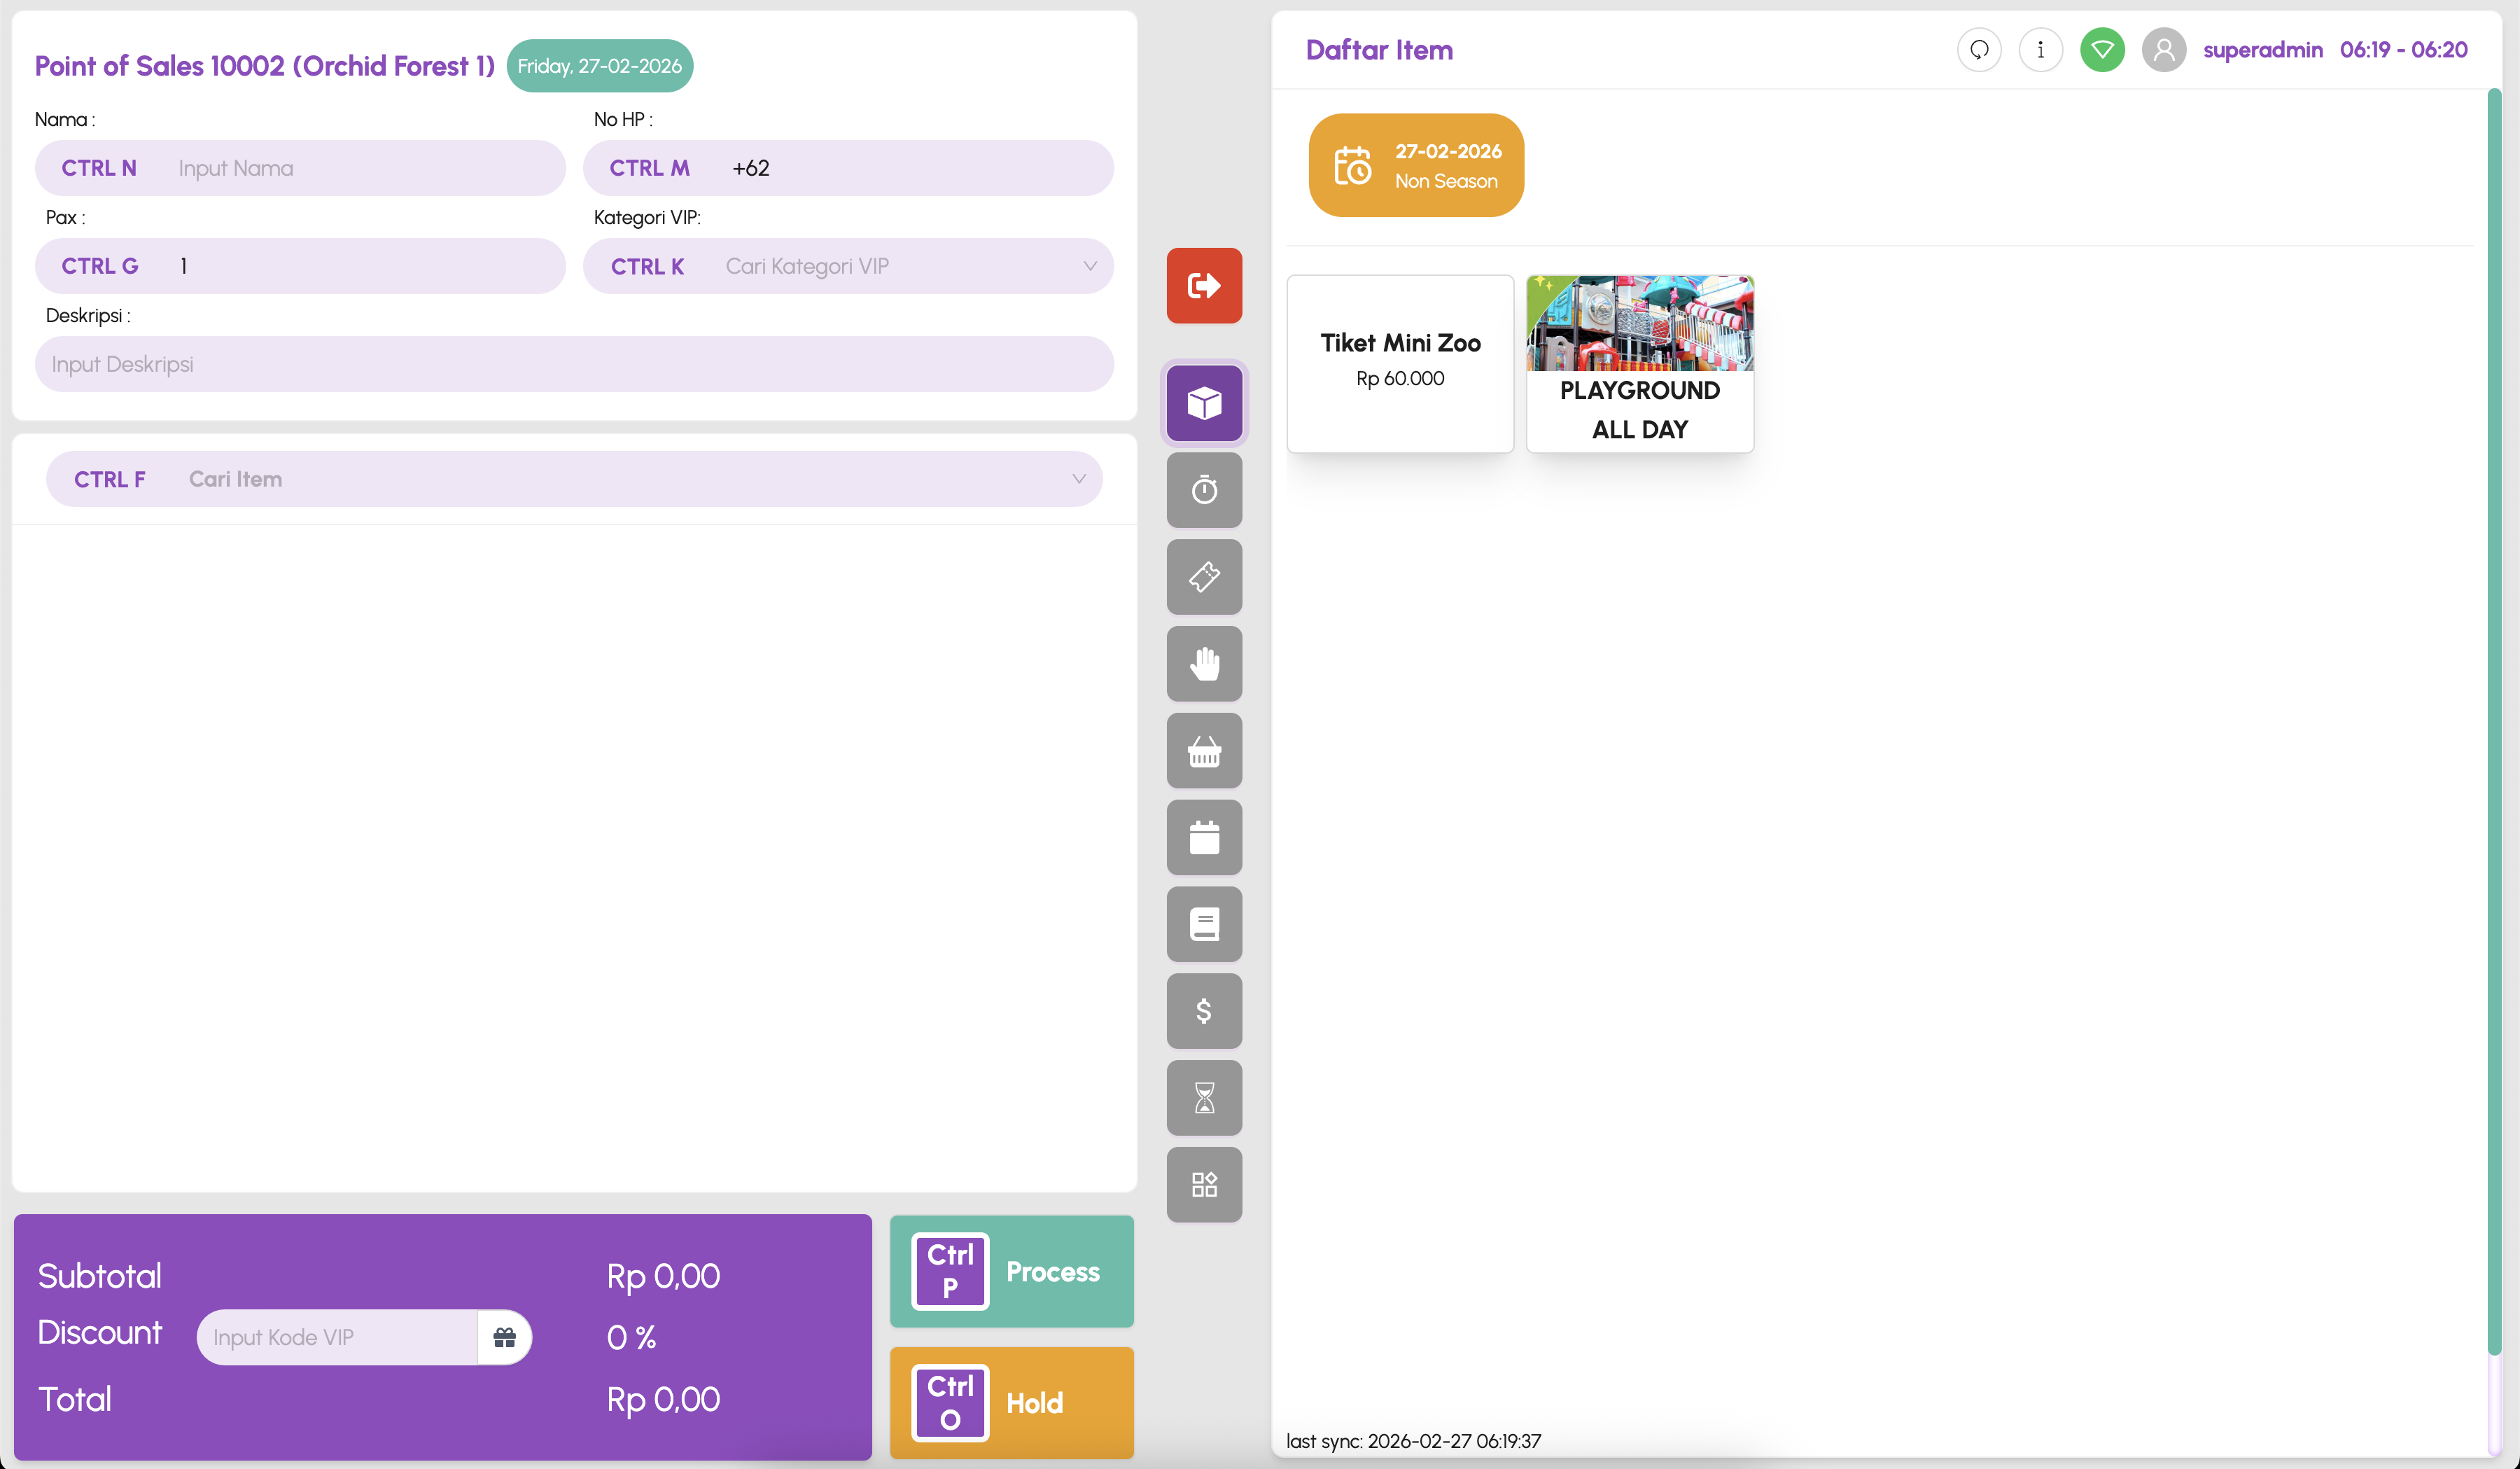The width and height of the screenshot is (2520, 1469).
Task: Select the ticket tool in the sidebar
Action: coord(1204,577)
